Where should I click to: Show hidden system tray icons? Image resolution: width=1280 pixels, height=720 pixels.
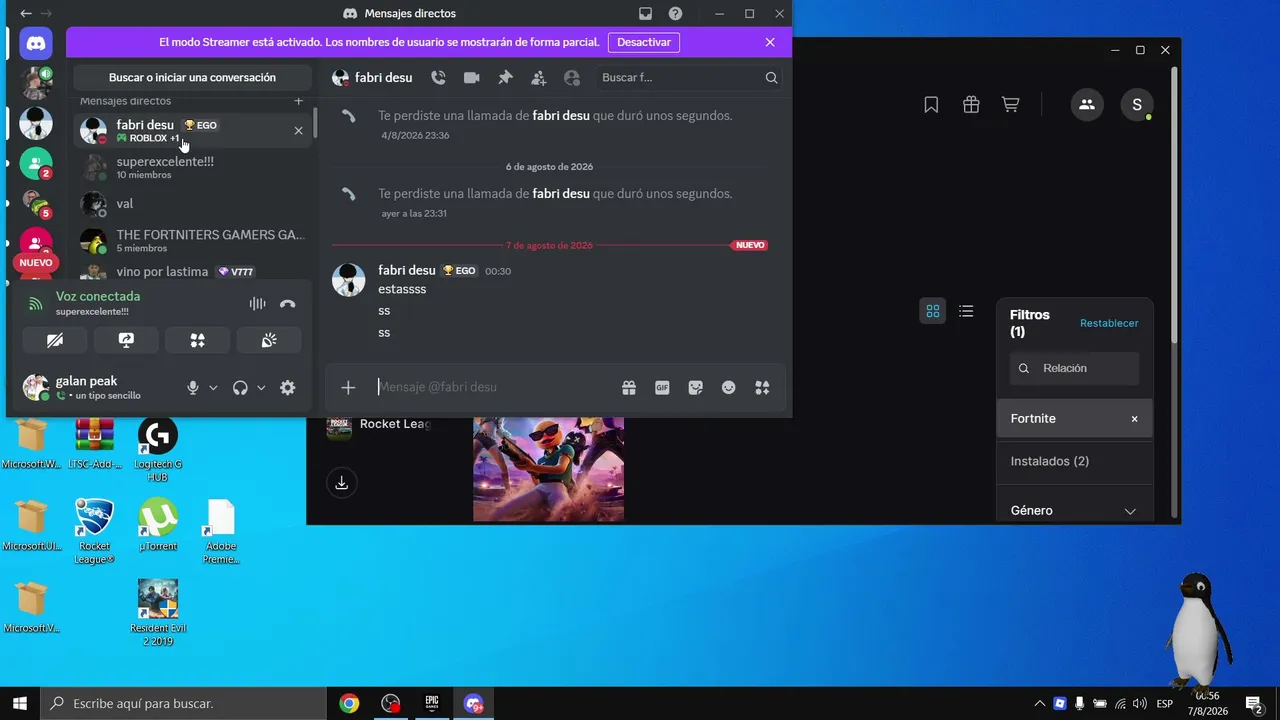(x=1040, y=703)
